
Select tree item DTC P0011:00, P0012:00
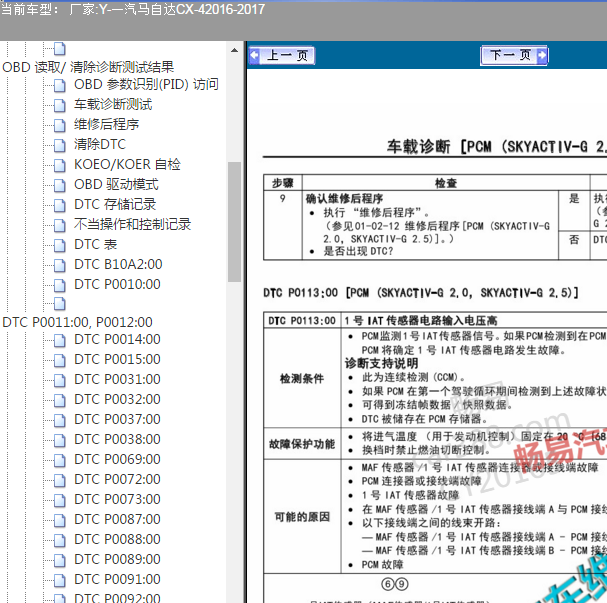coord(77,322)
